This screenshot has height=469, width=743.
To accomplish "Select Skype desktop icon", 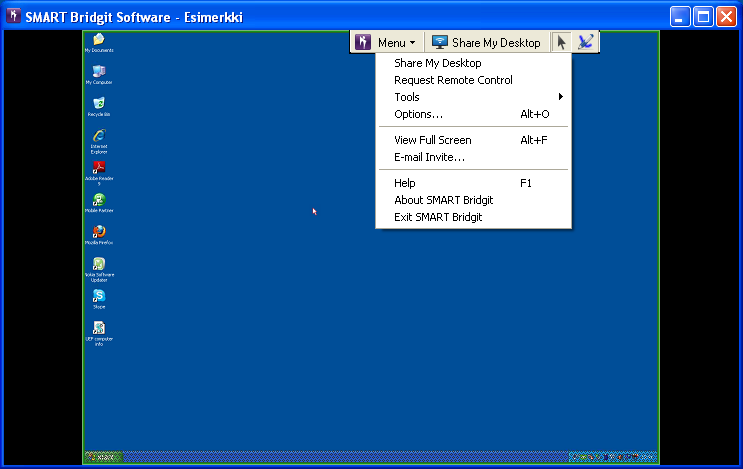I will tap(99, 299).
